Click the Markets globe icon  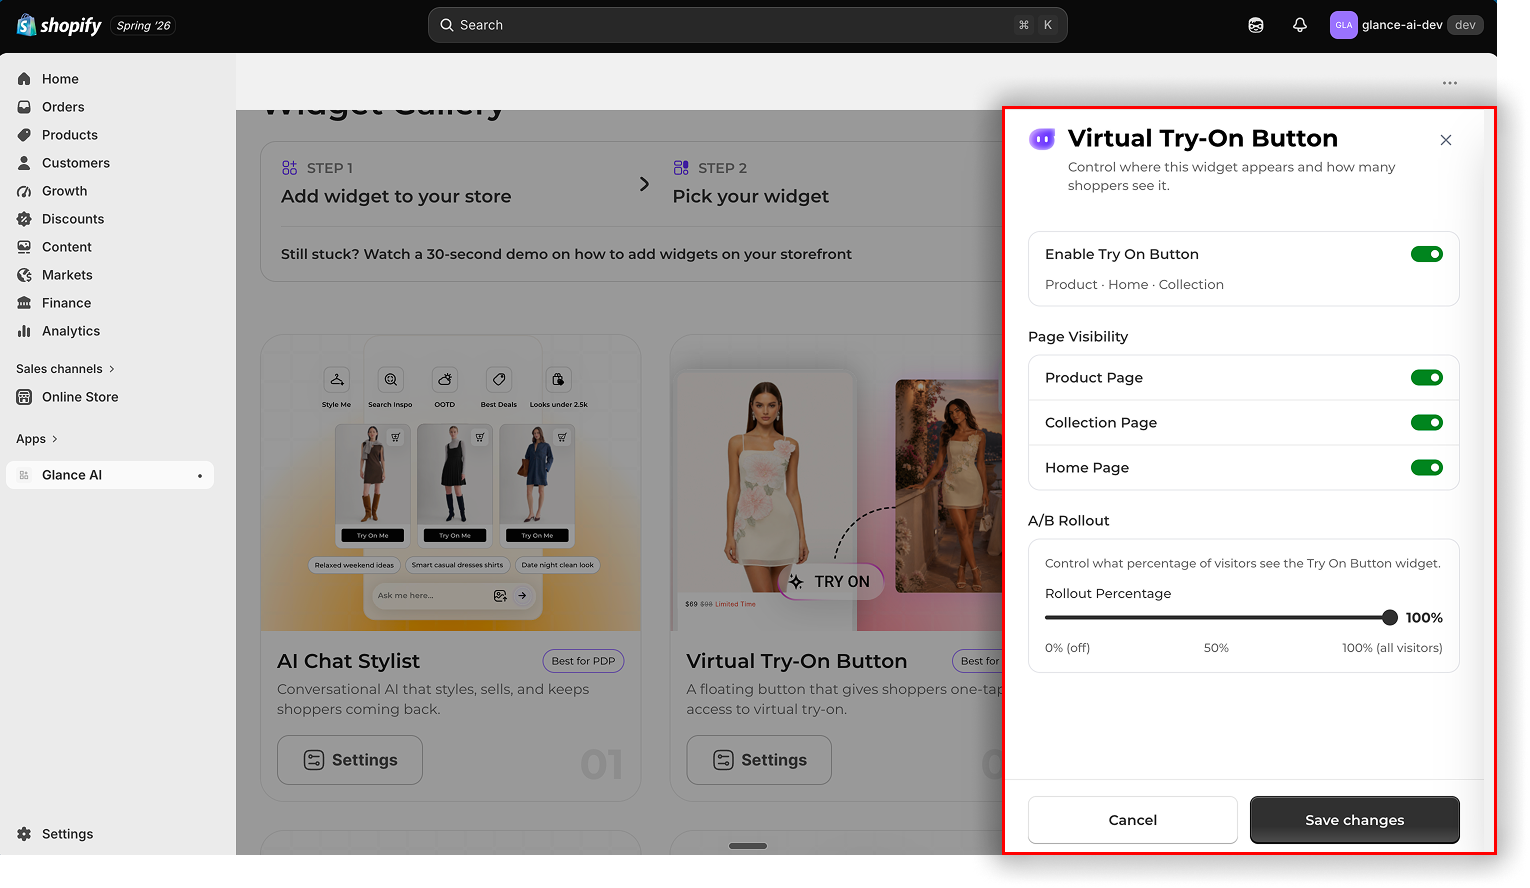(24, 275)
